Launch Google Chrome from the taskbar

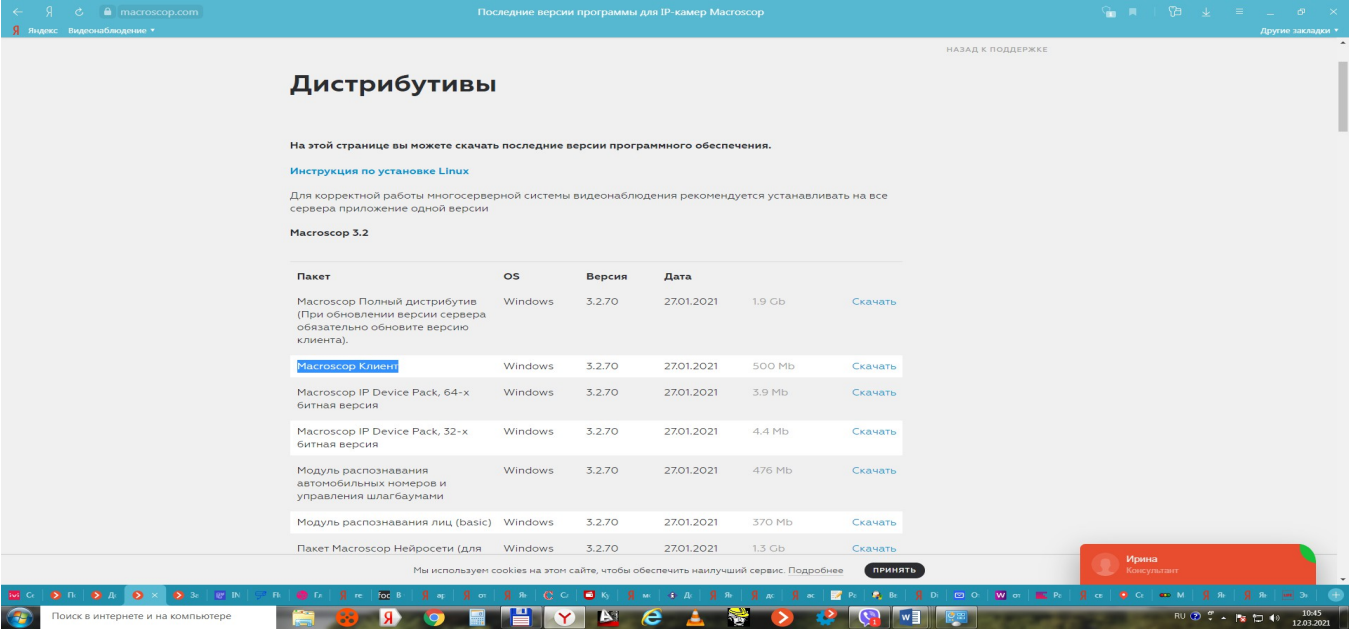coord(434,617)
